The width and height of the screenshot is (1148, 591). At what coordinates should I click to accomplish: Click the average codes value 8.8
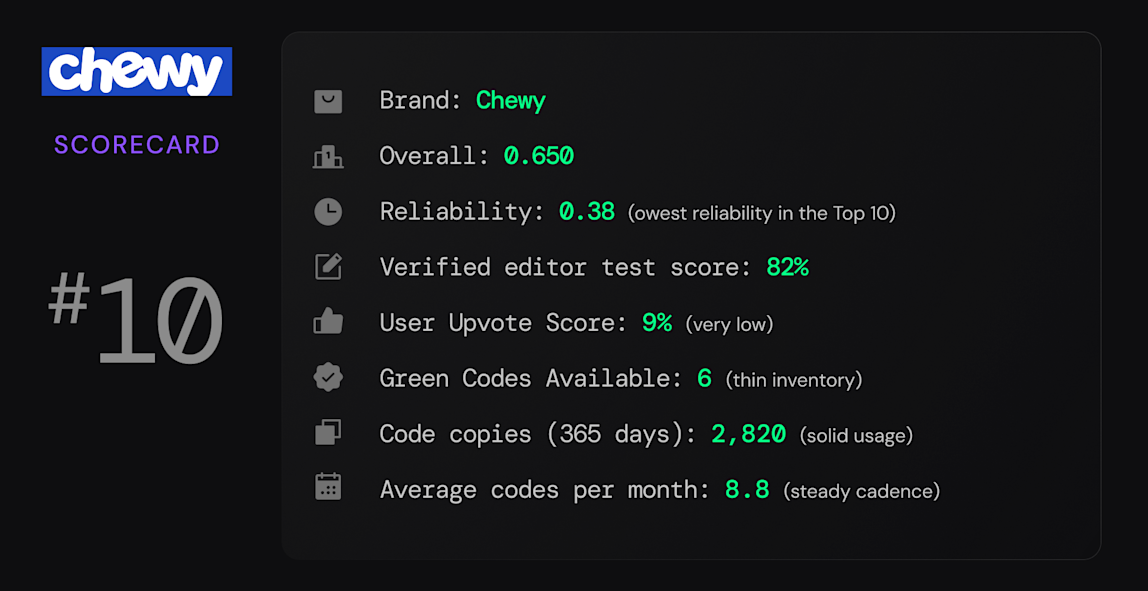[747, 489]
